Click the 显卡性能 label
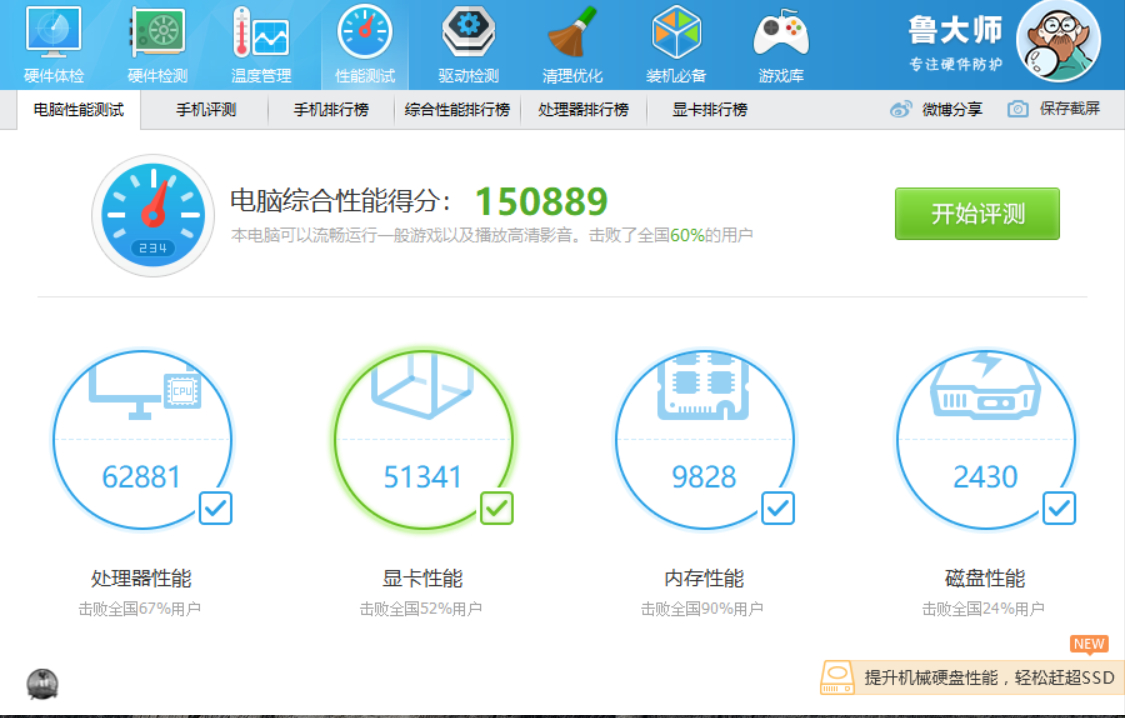 [423, 578]
